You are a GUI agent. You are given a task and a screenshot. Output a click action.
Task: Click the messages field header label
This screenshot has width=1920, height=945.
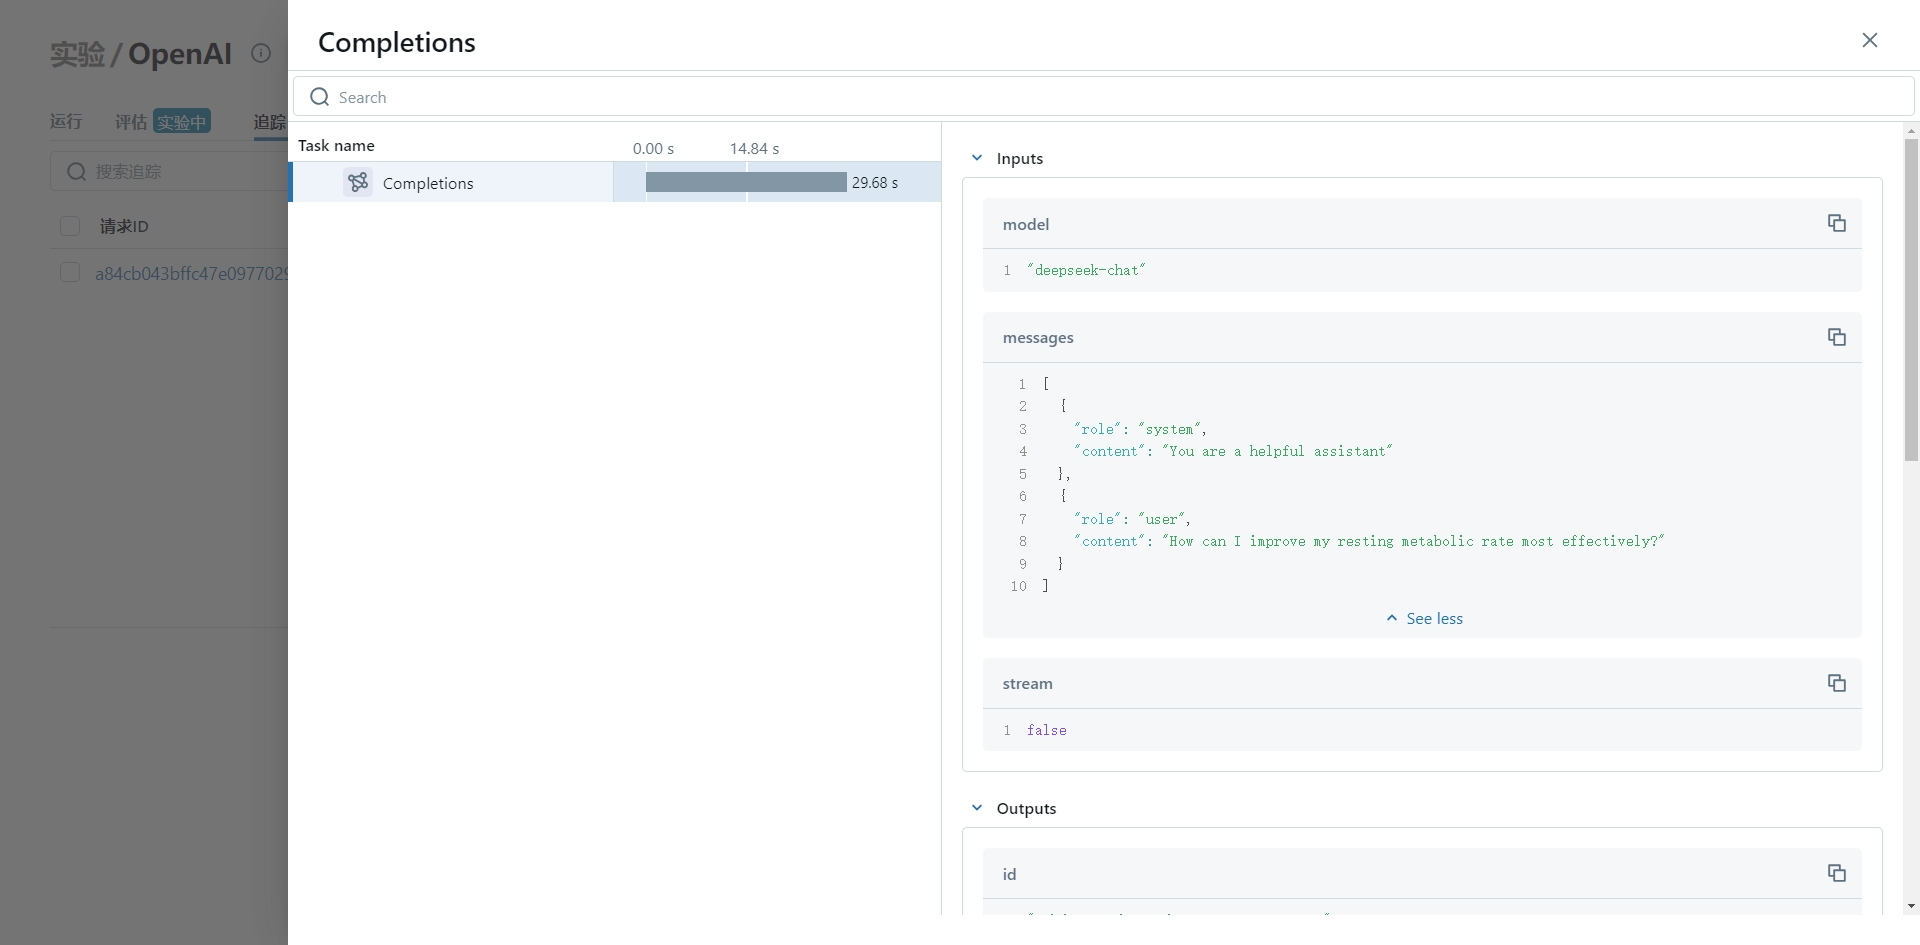(x=1038, y=338)
